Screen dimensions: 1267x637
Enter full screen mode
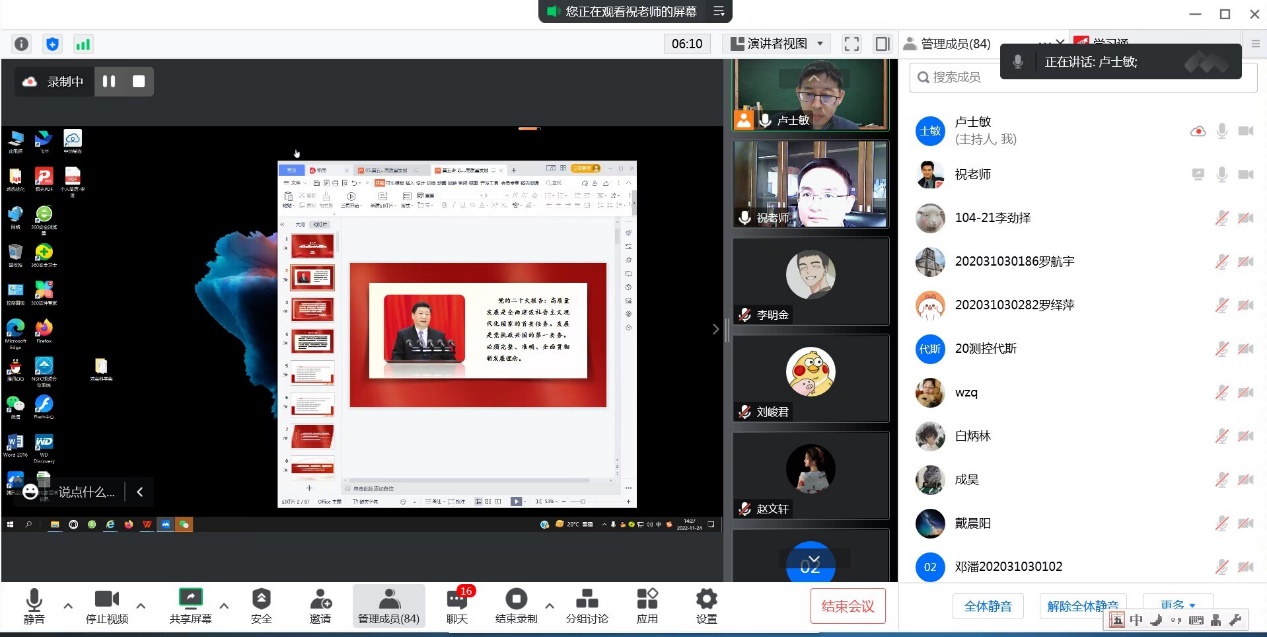pos(851,44)
